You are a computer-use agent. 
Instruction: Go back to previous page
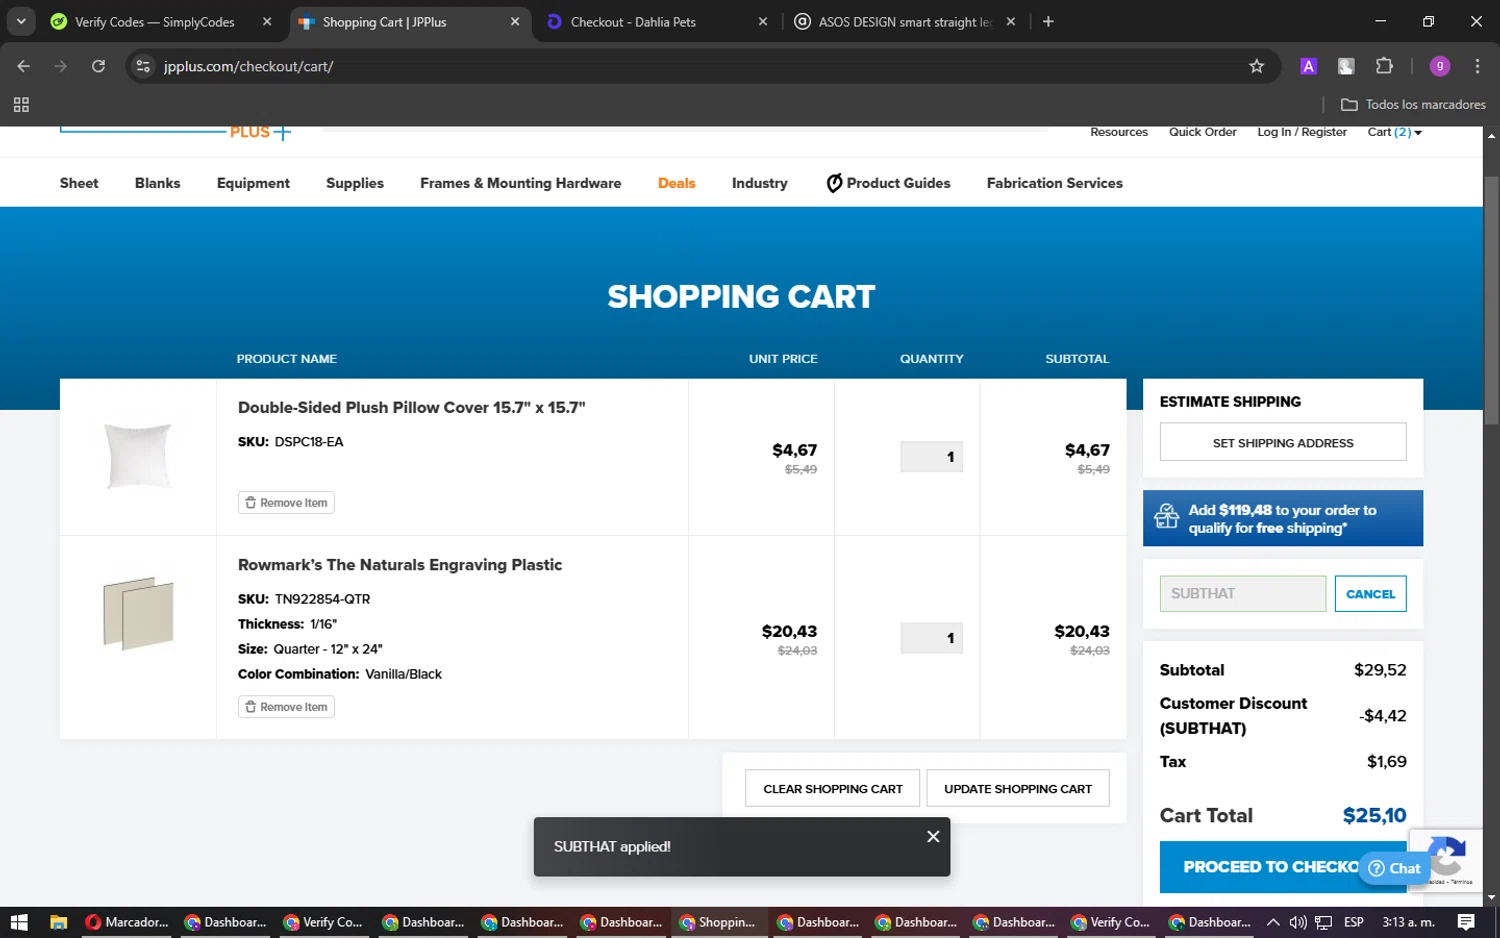tap(23, 66)
